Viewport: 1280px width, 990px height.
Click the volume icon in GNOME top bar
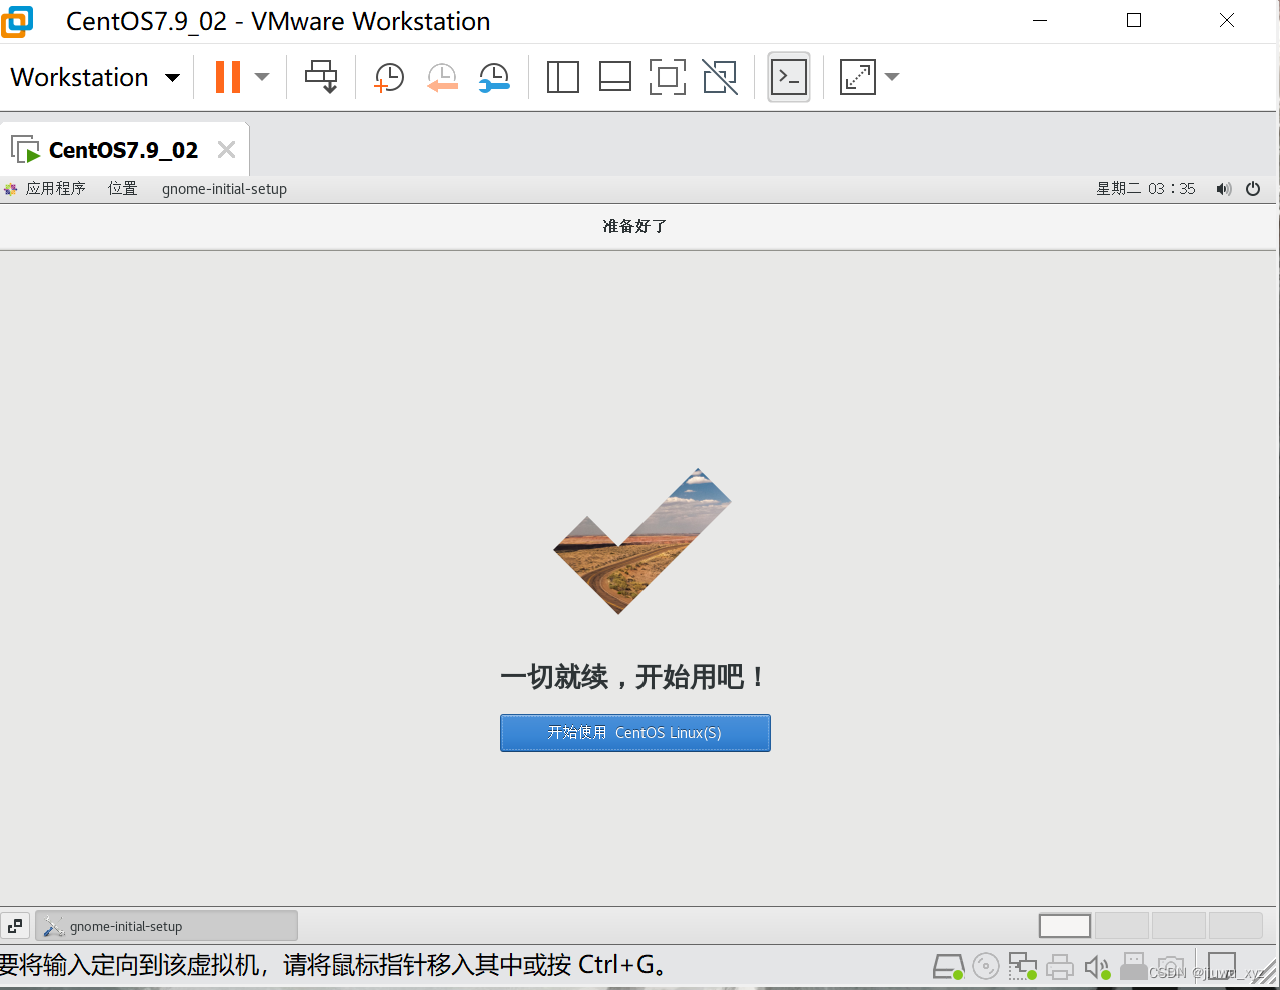1224,188
